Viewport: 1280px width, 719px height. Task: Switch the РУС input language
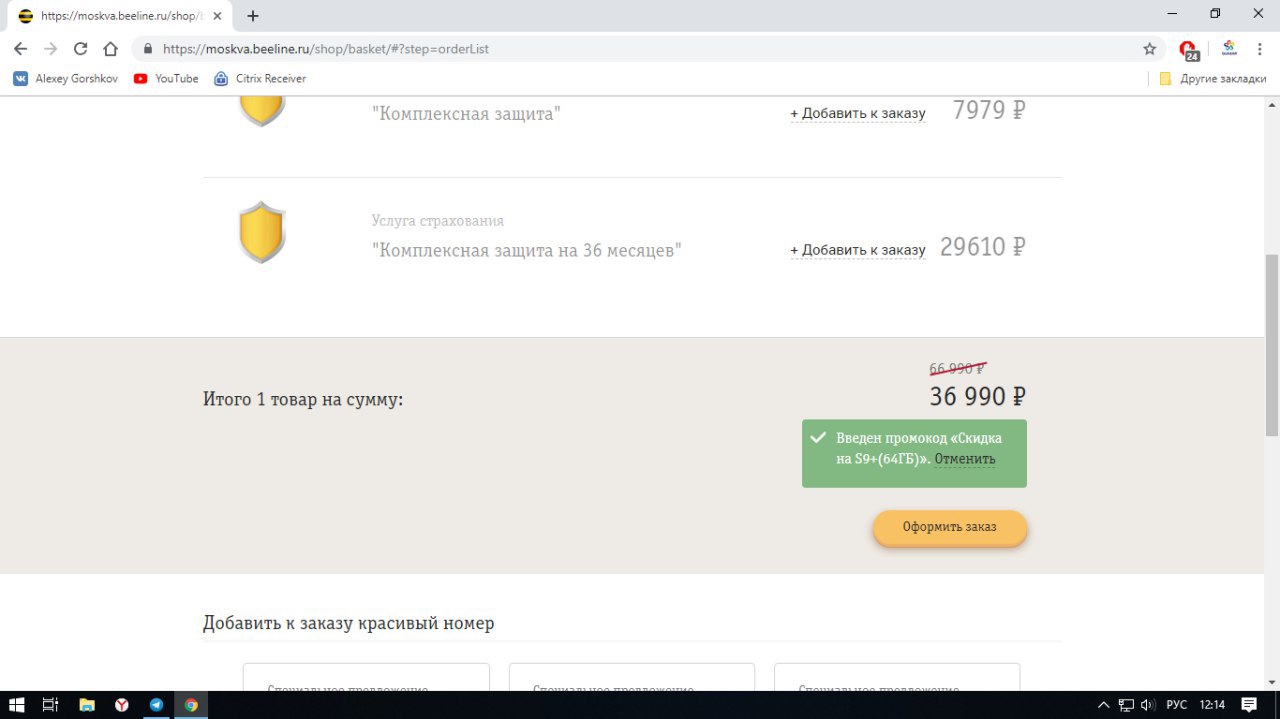coord(1177,704)
